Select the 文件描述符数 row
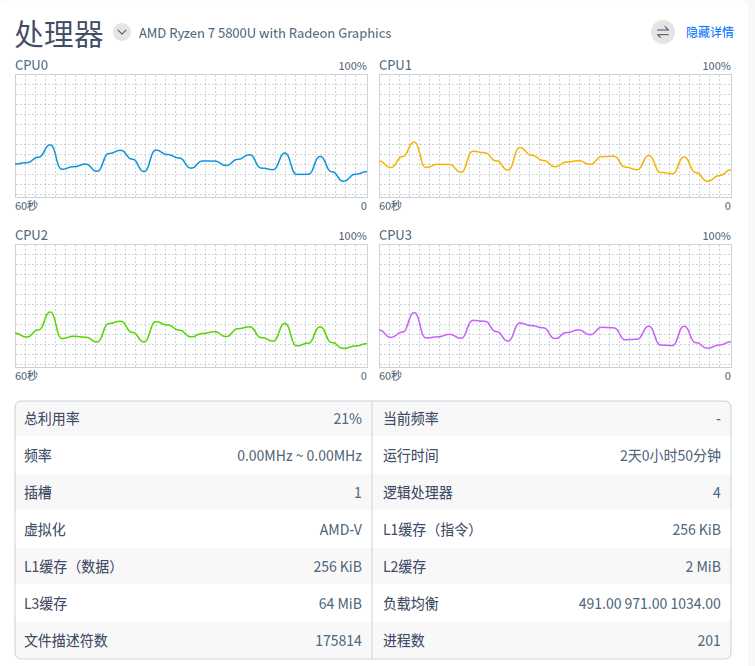Image resolution: width=755 pixels, height=666 pixels. [x=193, y=641]
